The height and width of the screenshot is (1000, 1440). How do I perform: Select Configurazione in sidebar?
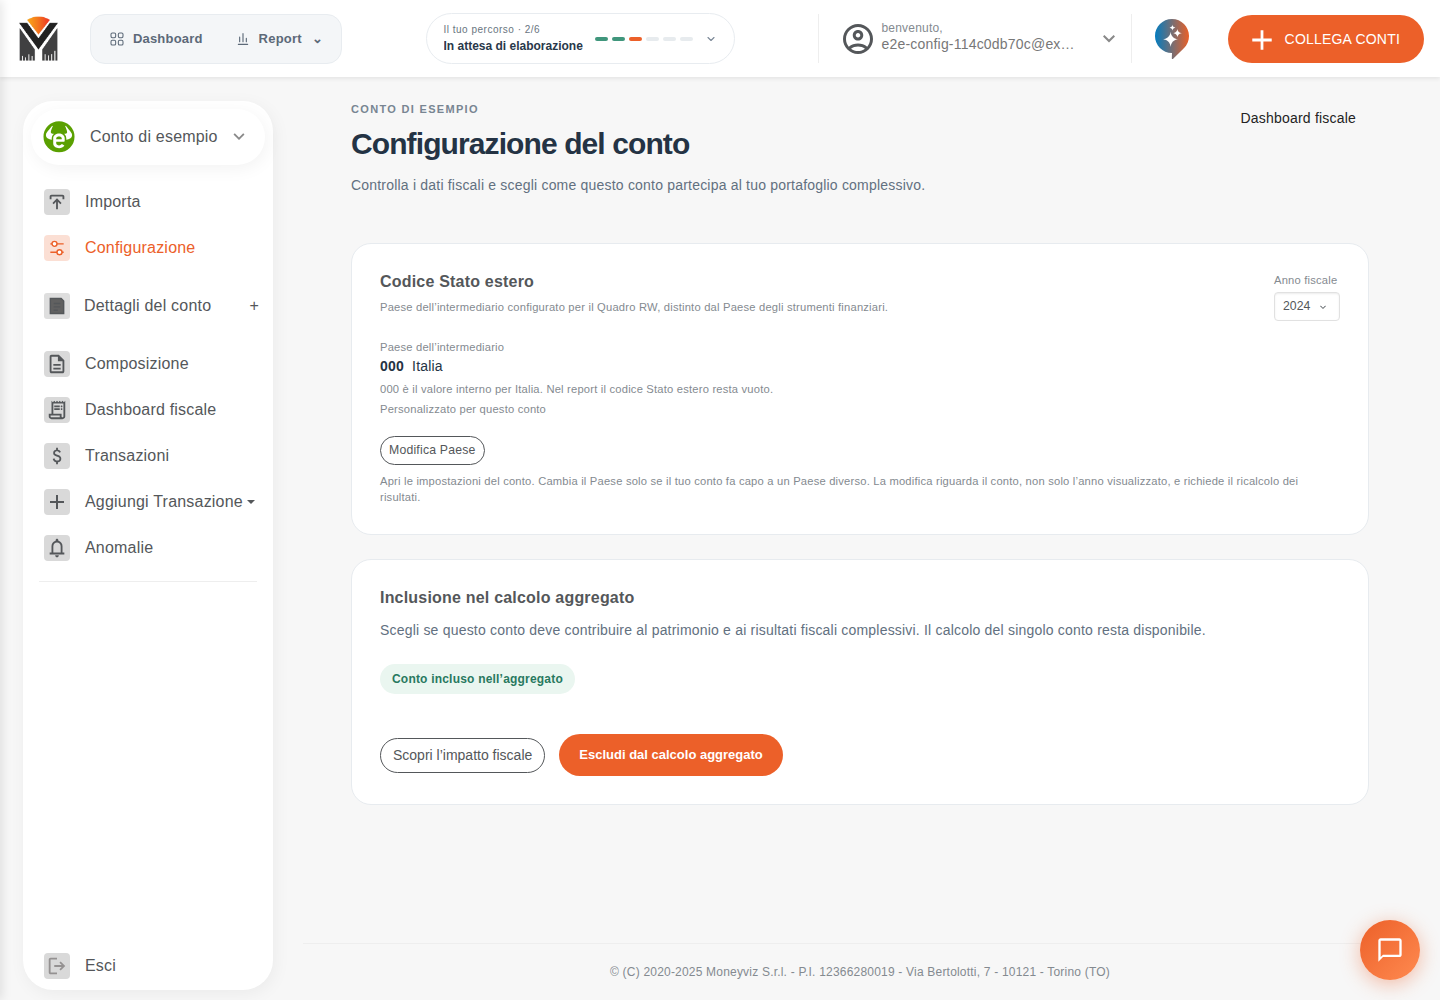pyautogui.click(x=140, y=248)
